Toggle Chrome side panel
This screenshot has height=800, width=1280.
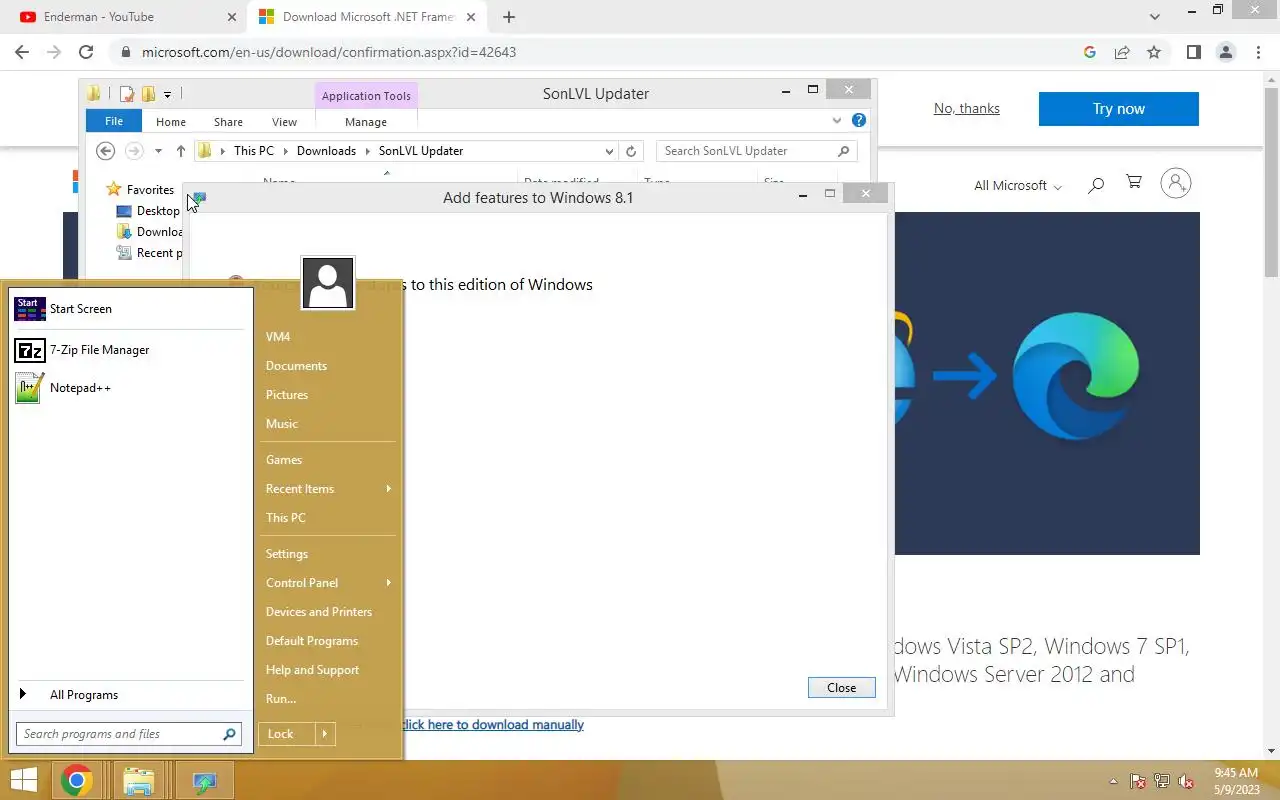[x=1194, y=52]
